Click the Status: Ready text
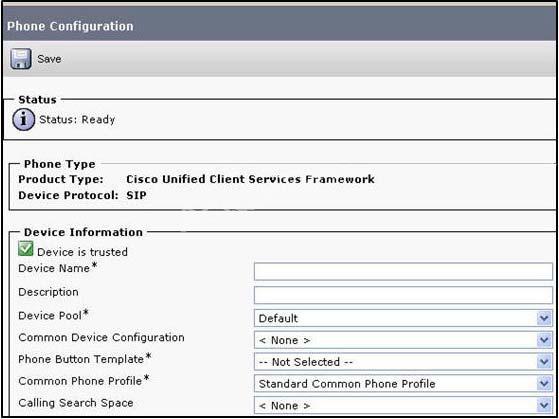Viewport: 559px width, 419px height. point(77,120)
